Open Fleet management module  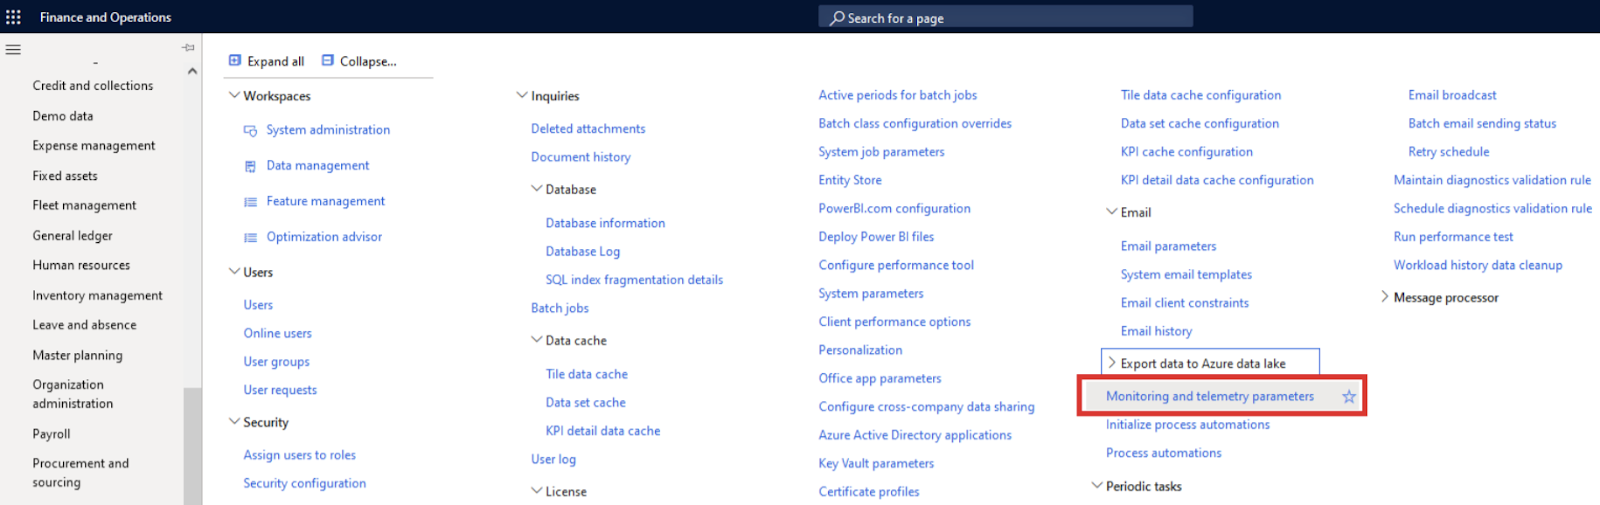[x=84, y=206]
